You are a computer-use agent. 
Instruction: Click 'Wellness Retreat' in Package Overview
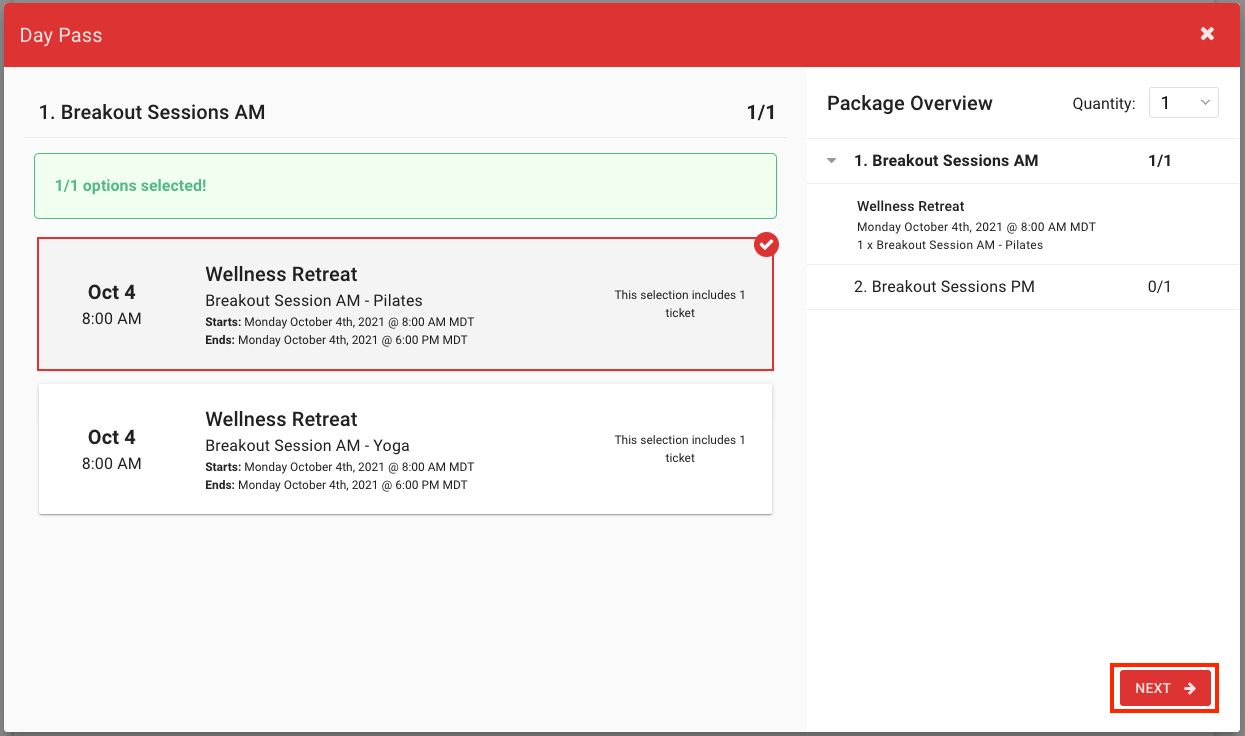click(911, 206)
